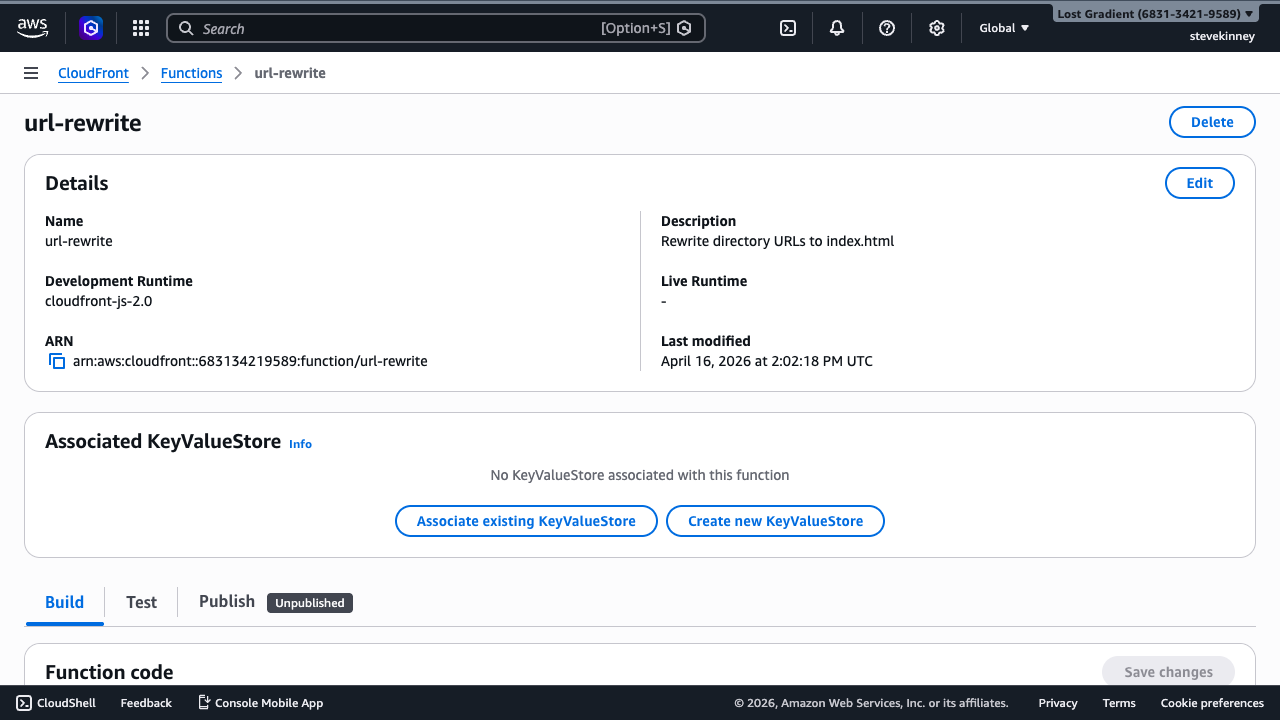This screenshot has width=1280, height=720.
Task: Open the Global region dropdown
Action: (1004, 28)
